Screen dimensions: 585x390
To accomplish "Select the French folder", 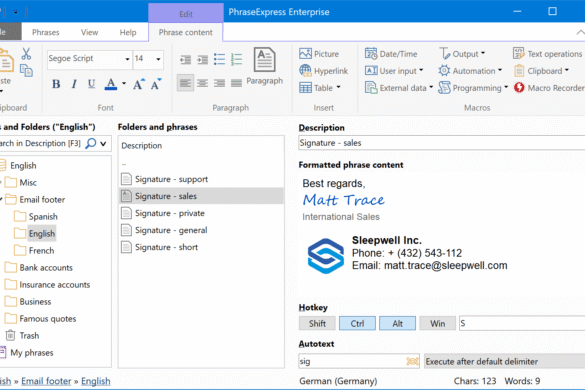I will tap(34, 250).
